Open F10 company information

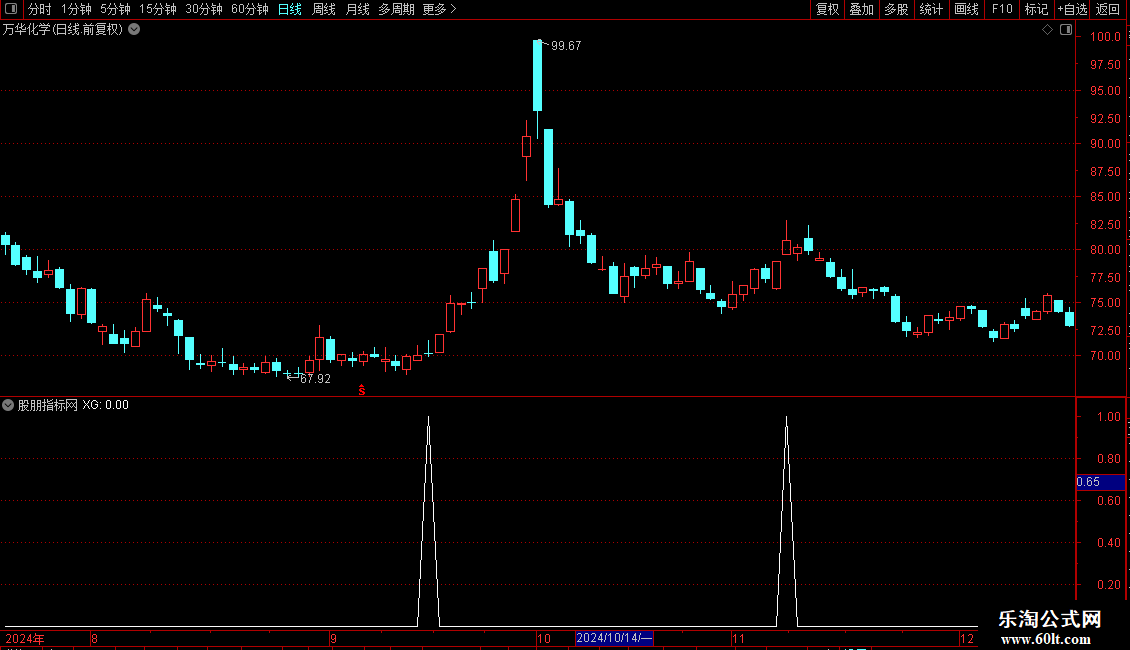pyautogui.click(x=1002, y=9)
